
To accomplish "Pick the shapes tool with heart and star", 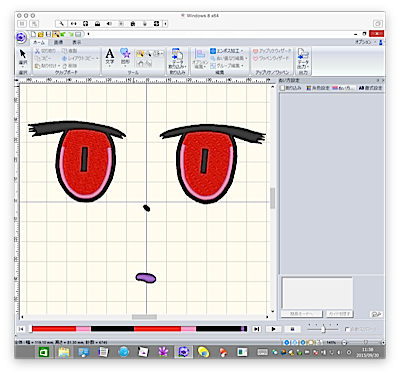I will click(x=125, y=57).
